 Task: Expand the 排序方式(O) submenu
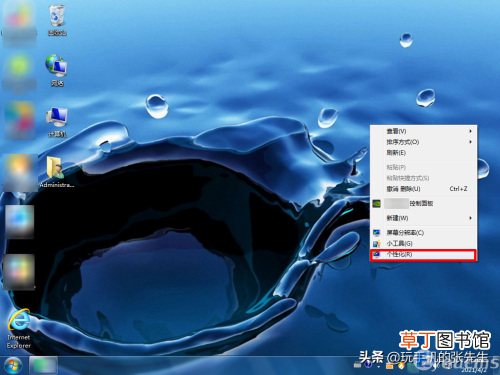tap(424, 142)
